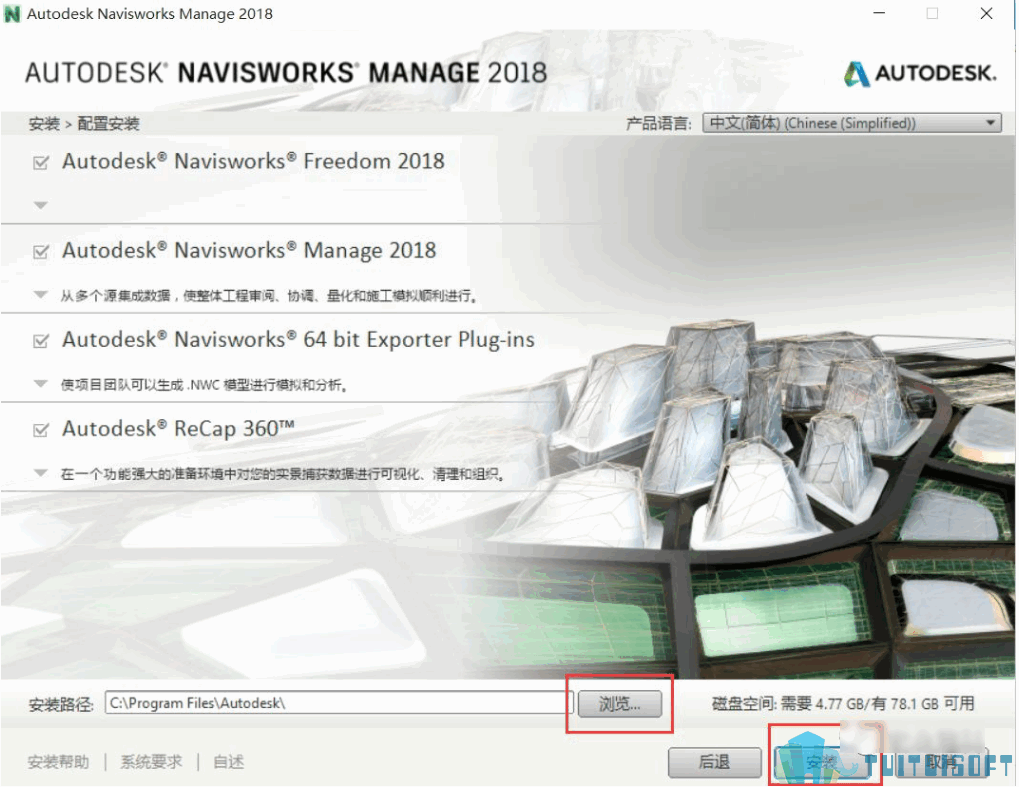Click the Navisworks Manage description text
This screenshot has width=1019, height=787.
(x=269, y=296)
